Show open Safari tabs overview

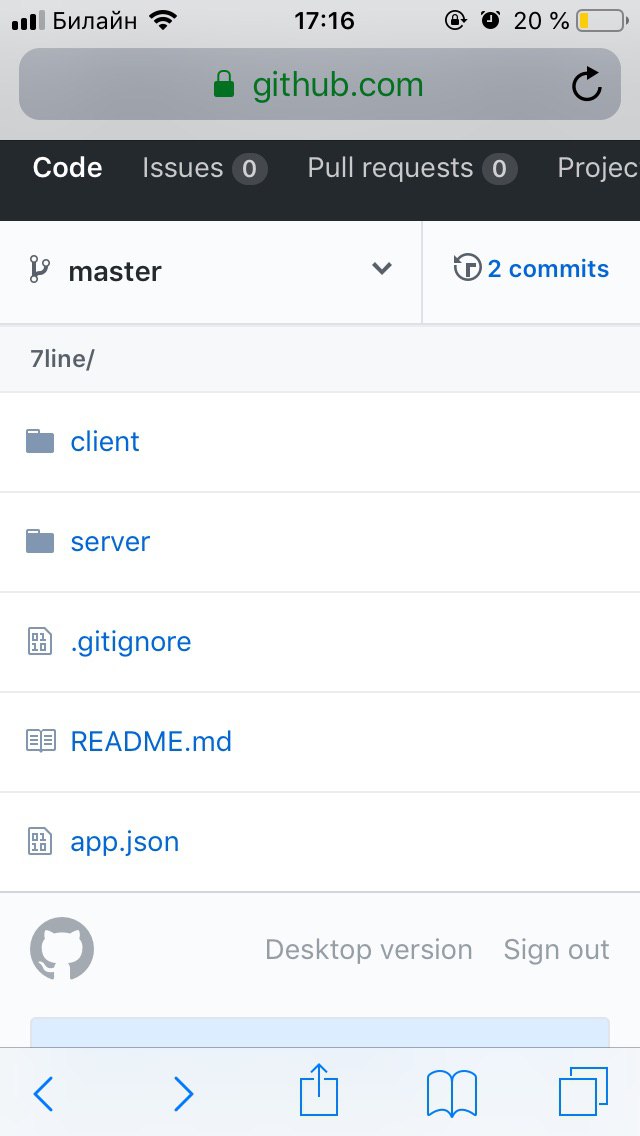[583, 1091]
